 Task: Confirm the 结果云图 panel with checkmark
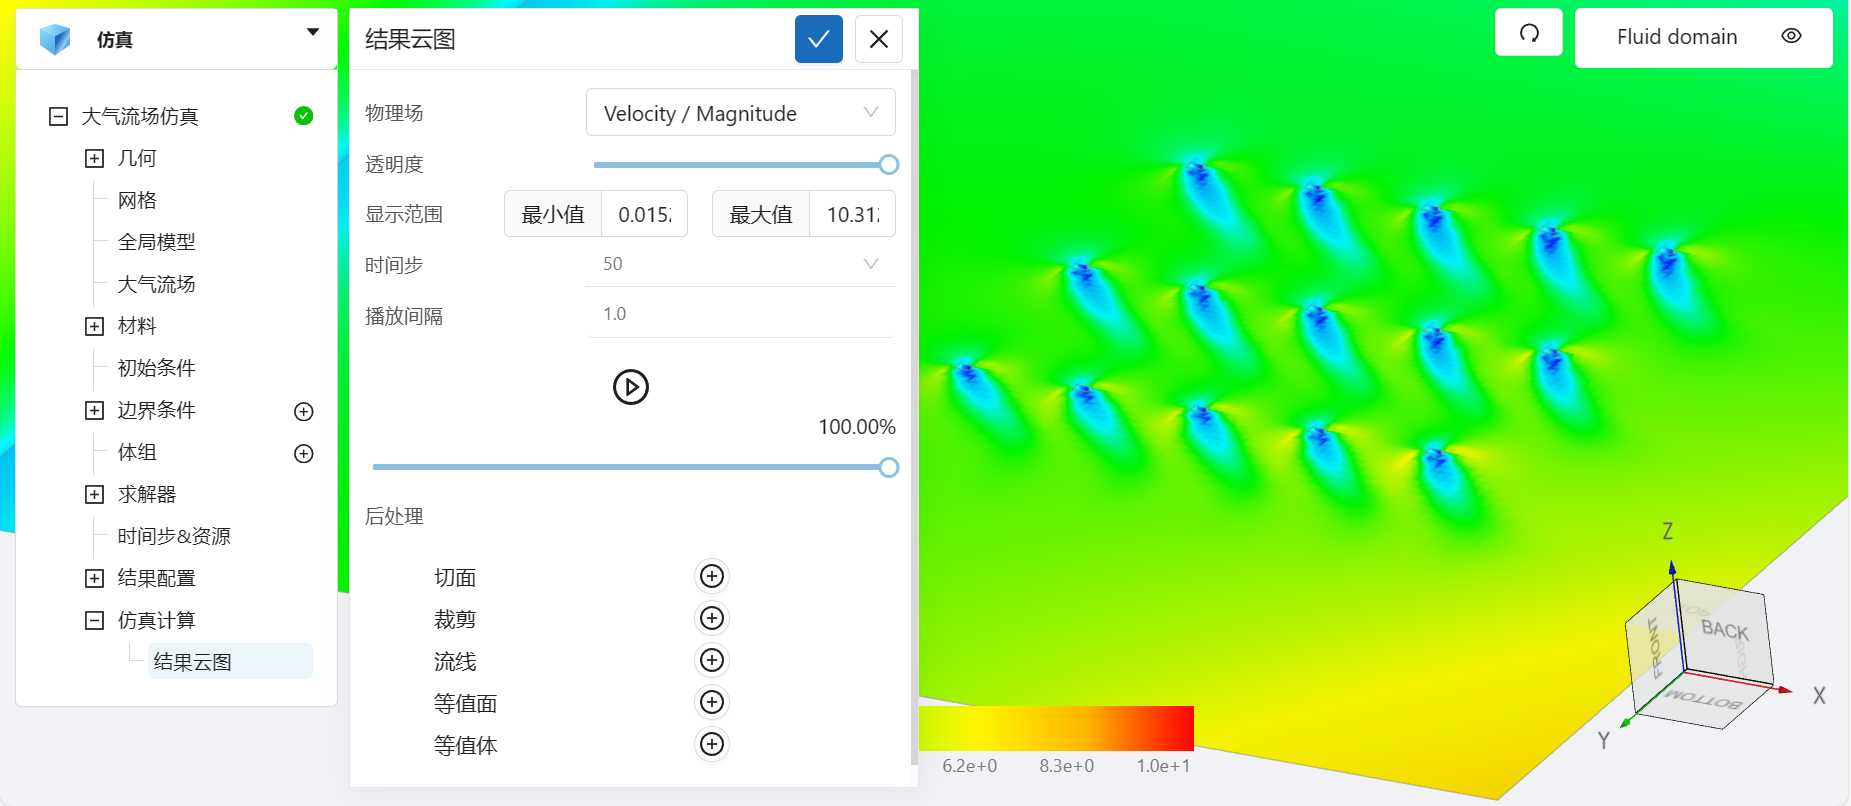[818, 39]
